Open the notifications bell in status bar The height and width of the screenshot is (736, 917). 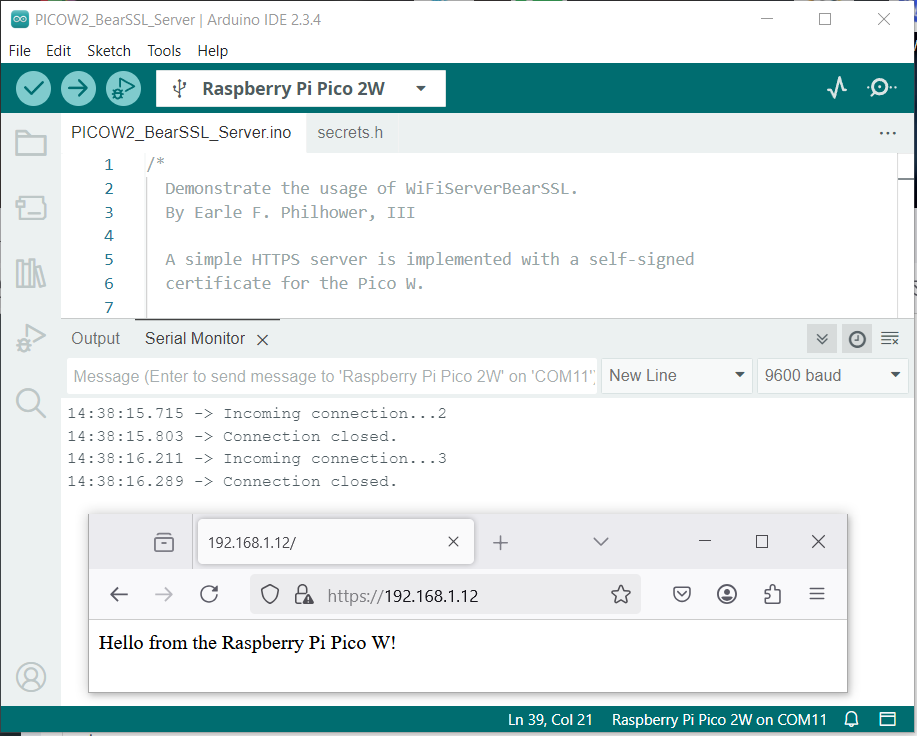pyautogui.click(x=852, y=719)
